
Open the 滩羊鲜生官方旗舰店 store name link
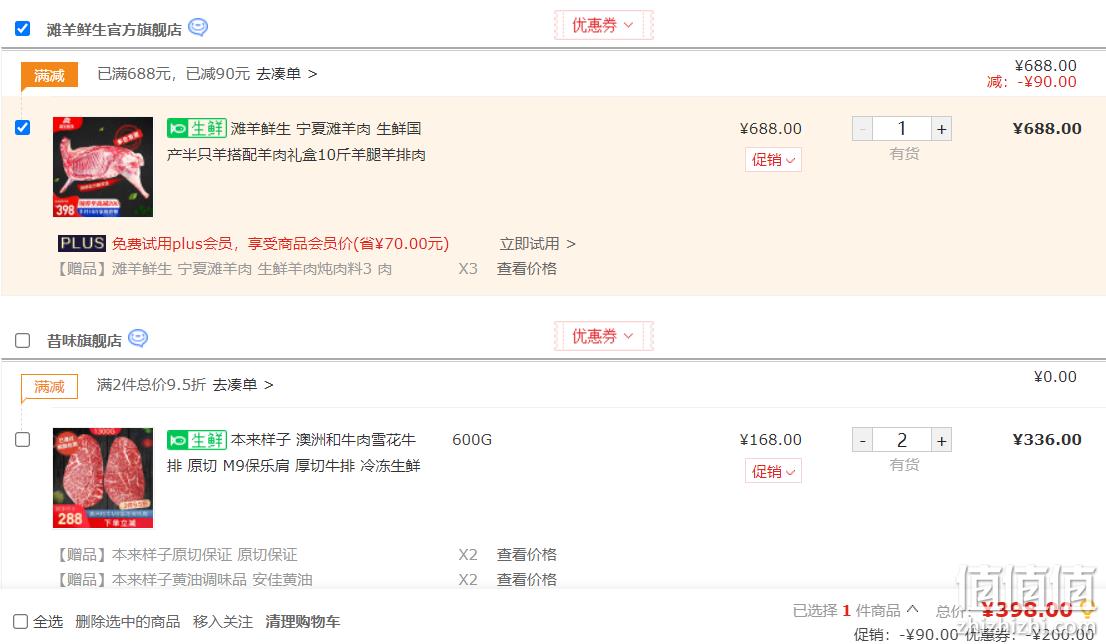click(x=114, y=30)
